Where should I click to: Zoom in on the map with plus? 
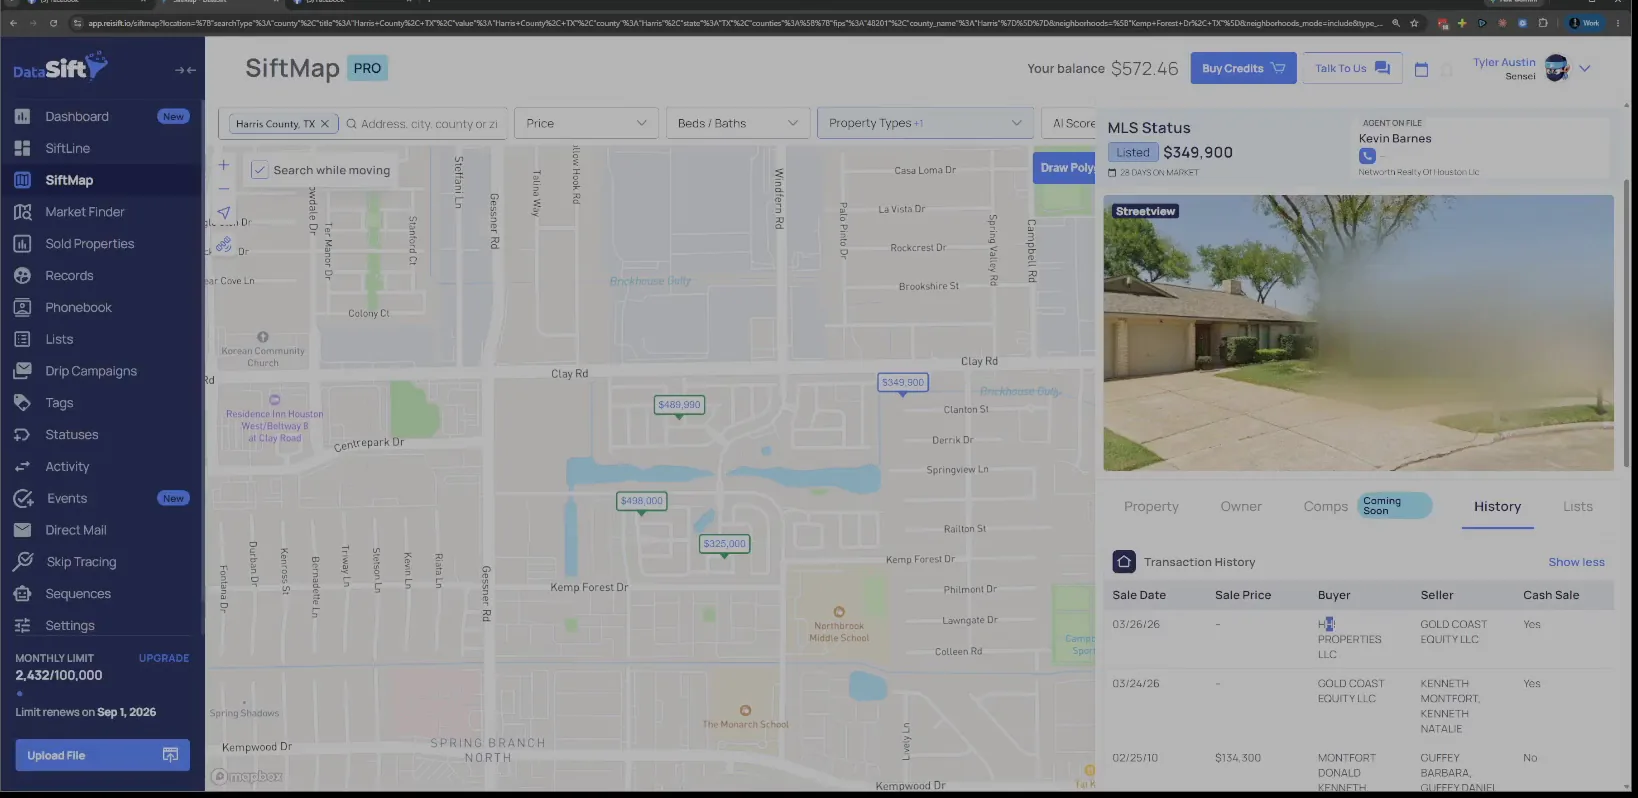click(224, 165)
